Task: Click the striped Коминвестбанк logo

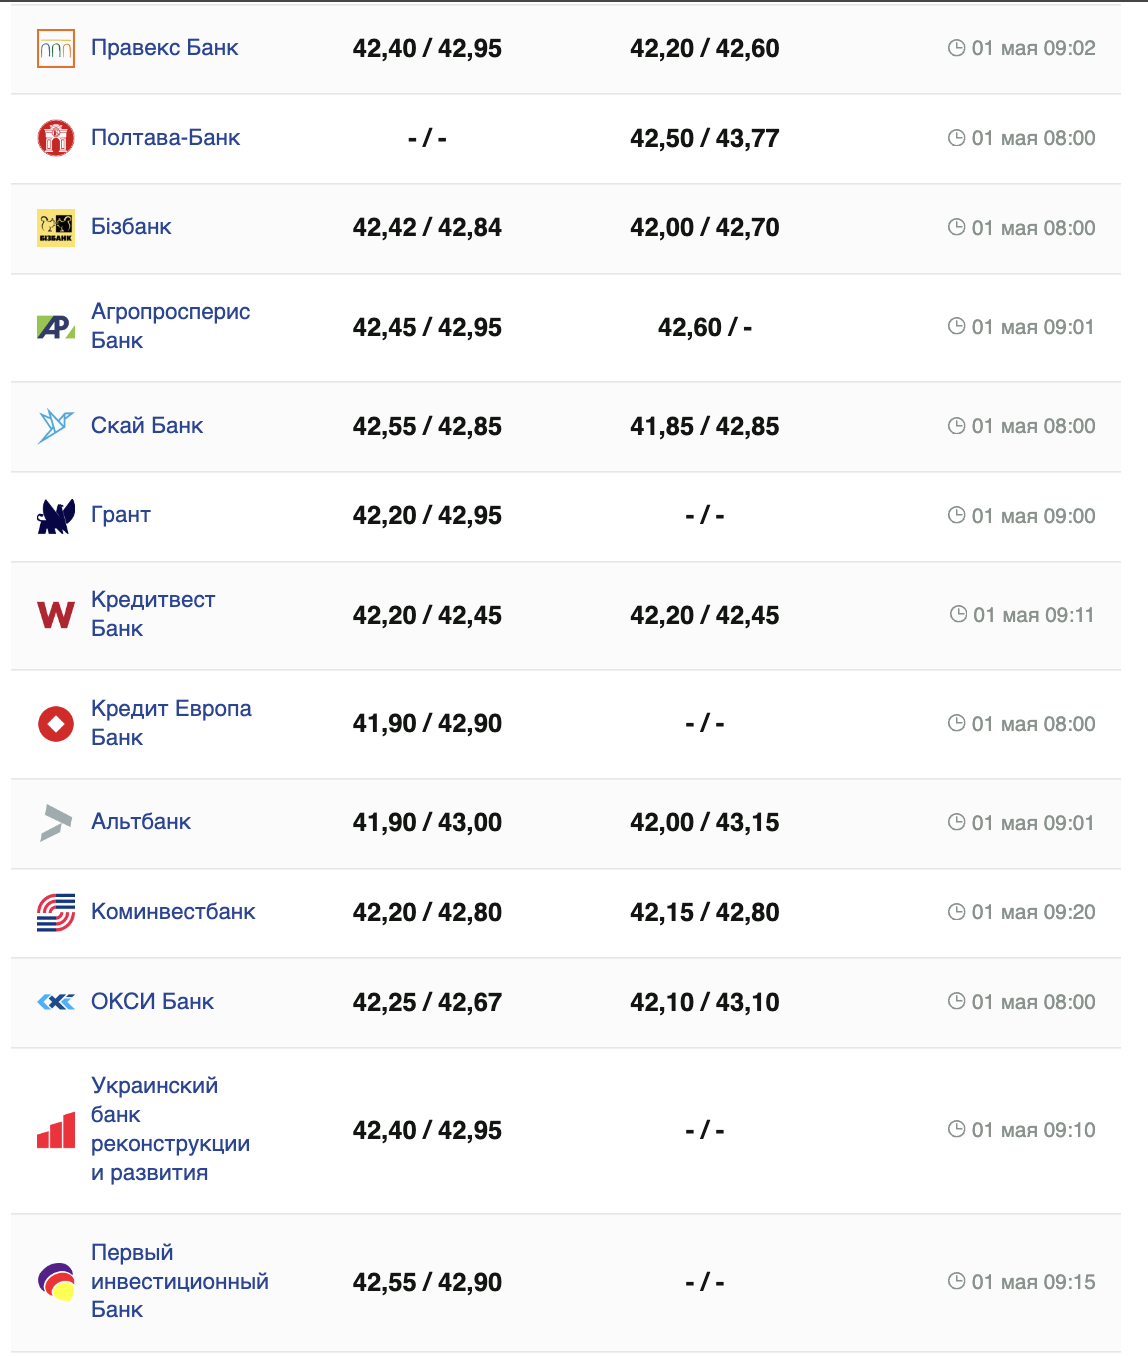Action: tap(56, 912)
